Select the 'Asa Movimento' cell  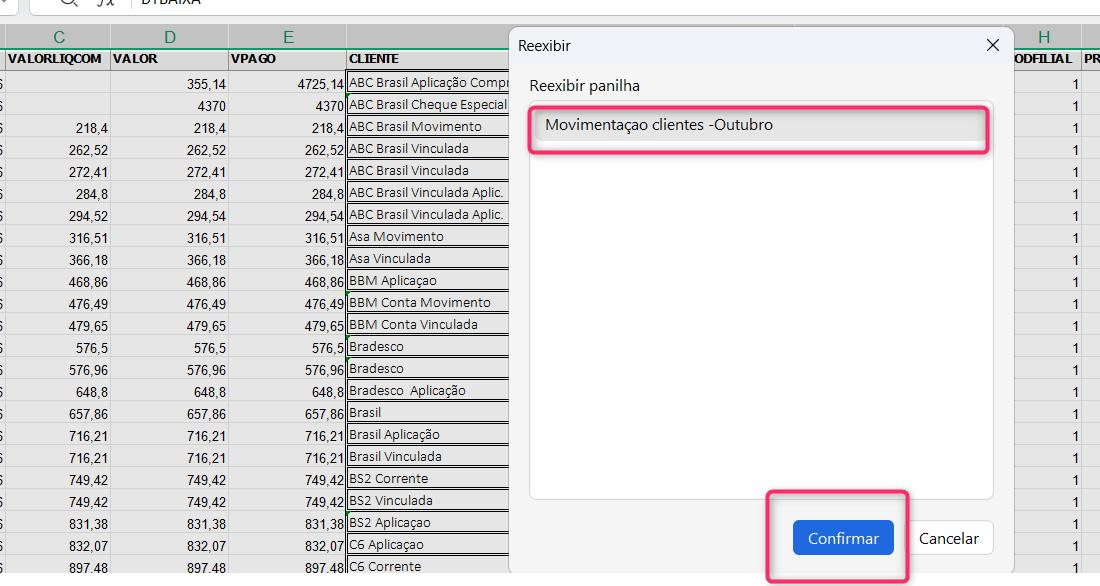click(x=428, y=237)
